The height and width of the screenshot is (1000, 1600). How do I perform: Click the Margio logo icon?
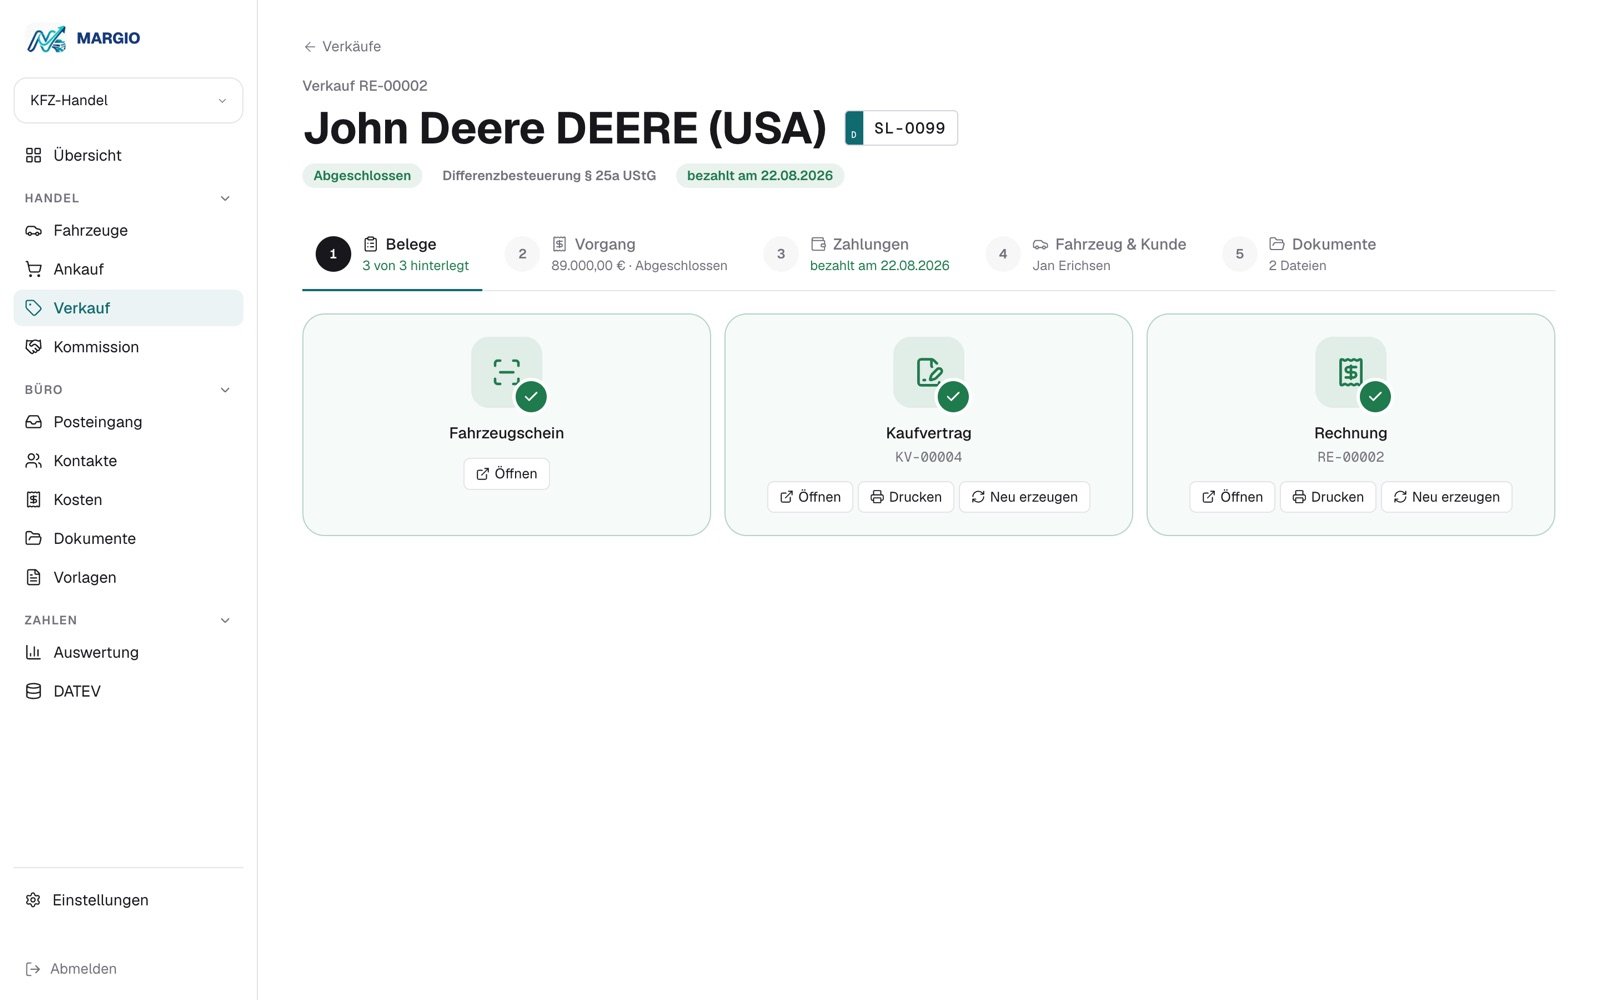46,39
